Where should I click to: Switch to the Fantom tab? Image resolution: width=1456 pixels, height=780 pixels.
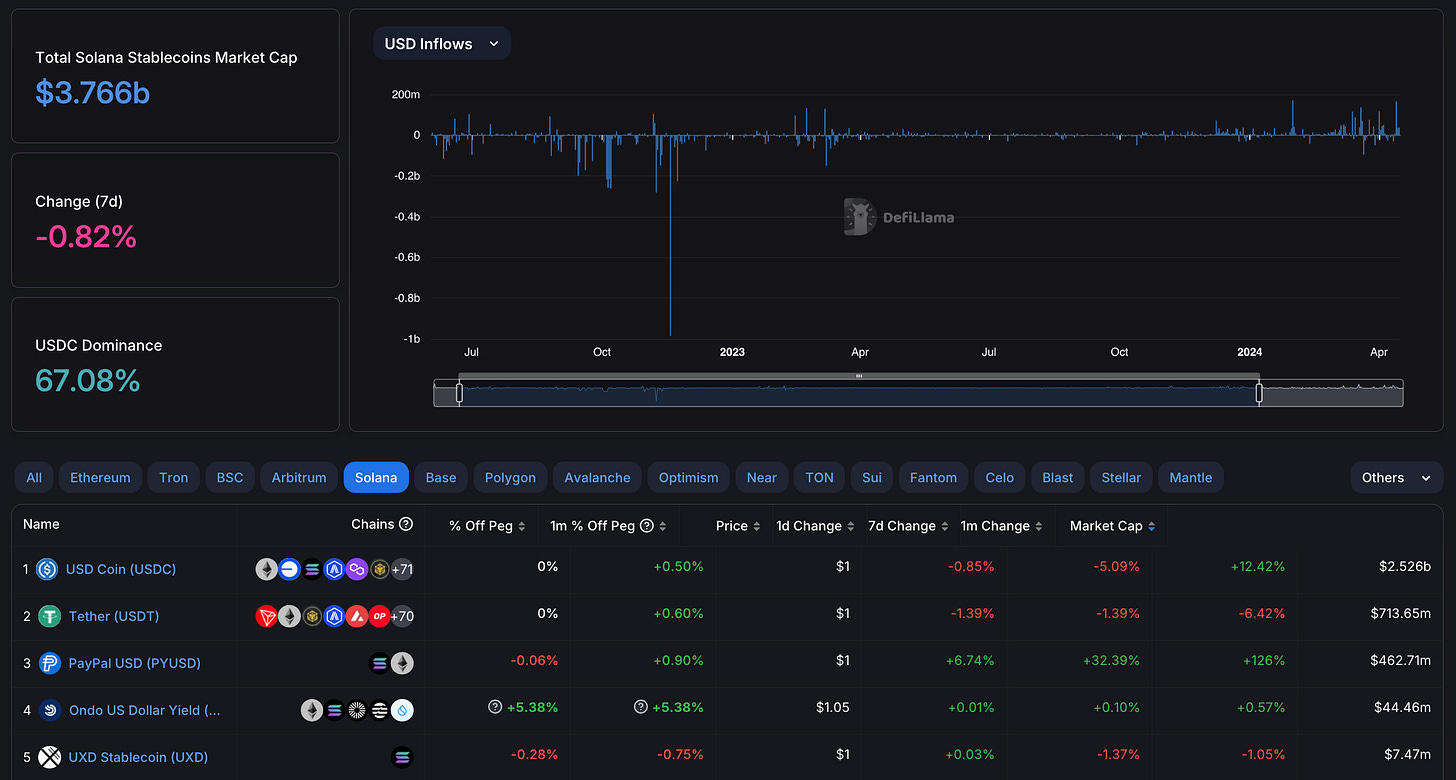point(934,478)
